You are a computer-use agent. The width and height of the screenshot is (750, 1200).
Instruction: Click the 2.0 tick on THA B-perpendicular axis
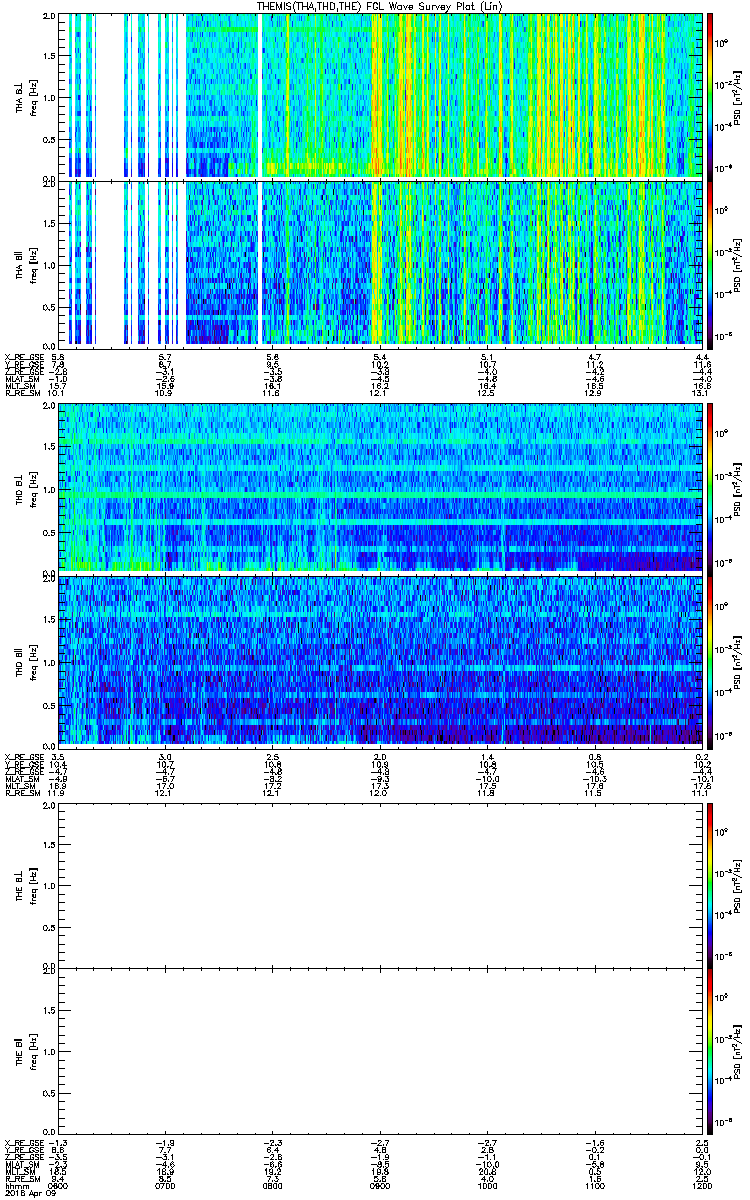click(49, 17)
